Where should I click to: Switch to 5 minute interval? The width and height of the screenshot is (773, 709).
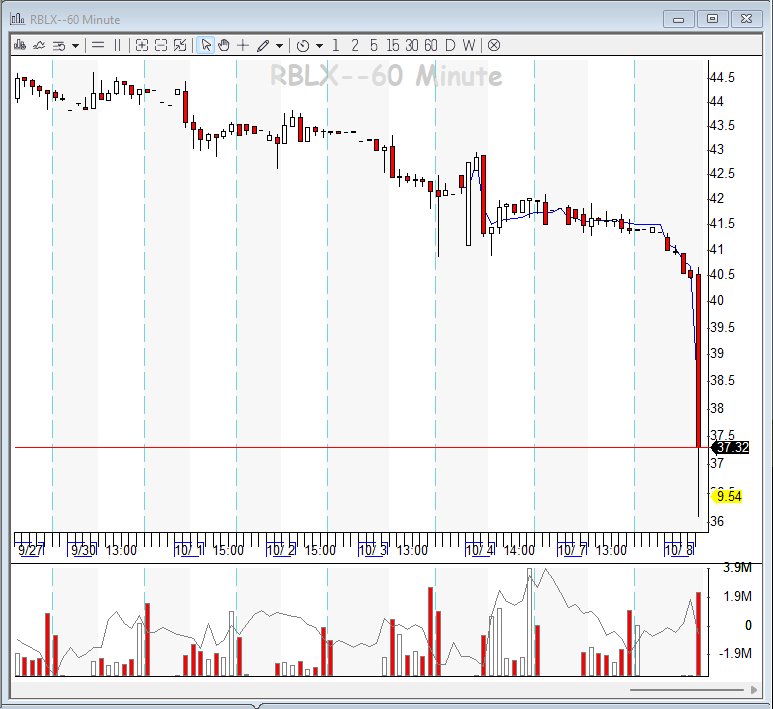tap(374, 45)
